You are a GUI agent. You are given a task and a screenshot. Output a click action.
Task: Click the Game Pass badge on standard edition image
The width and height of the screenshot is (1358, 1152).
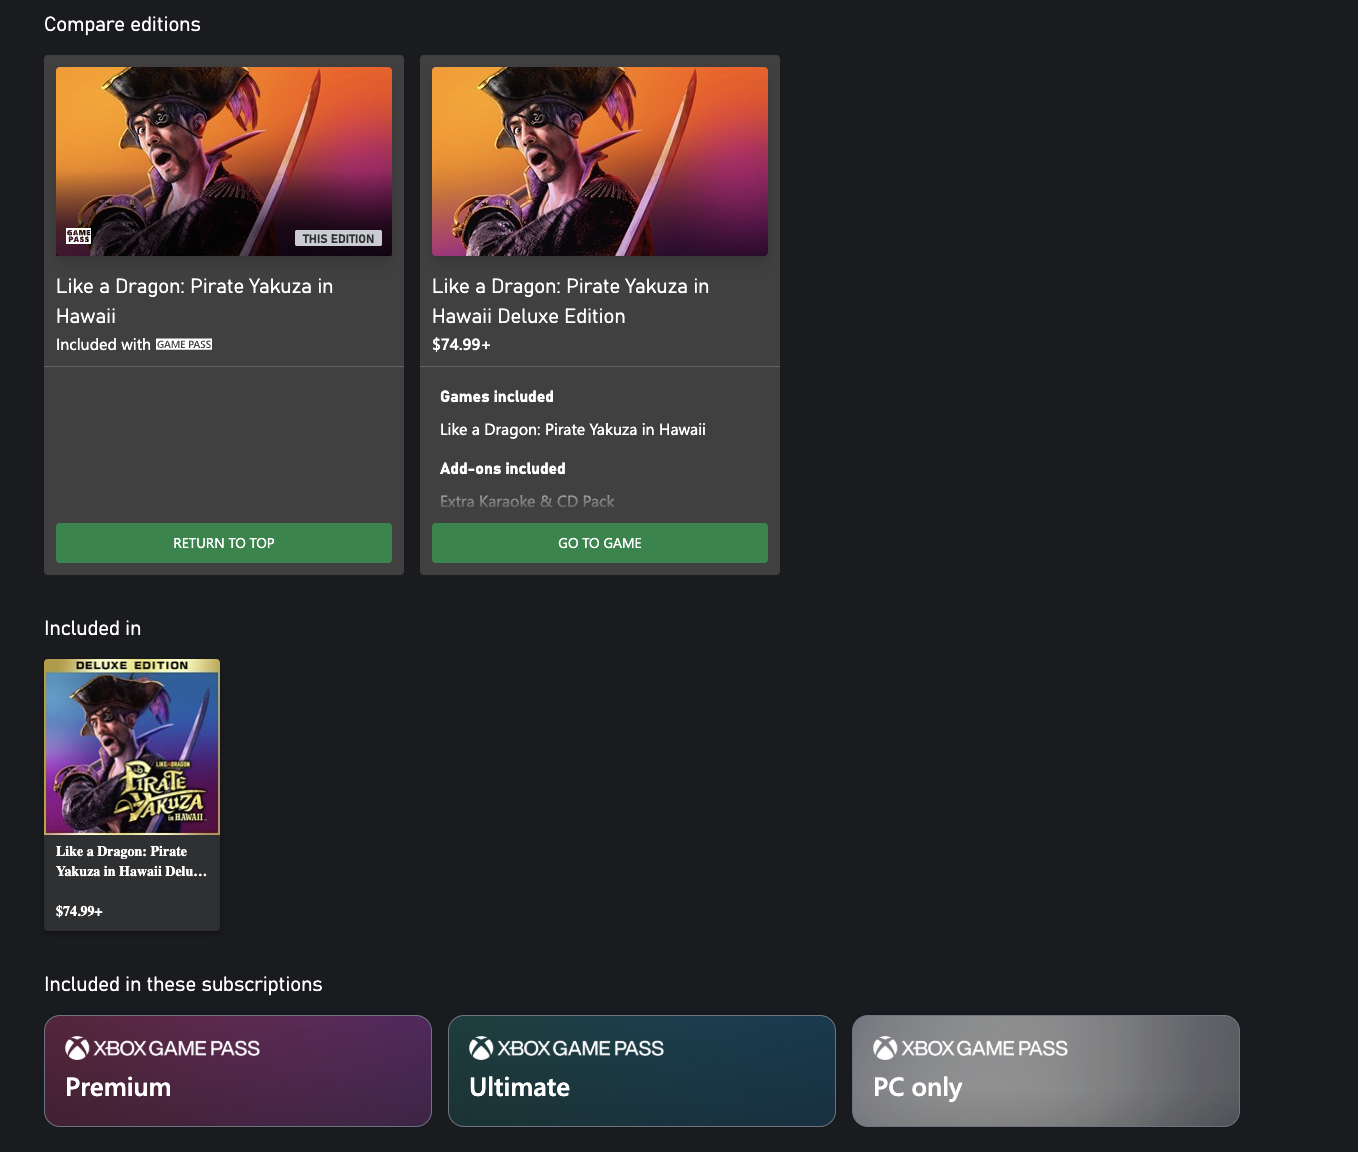78,236
